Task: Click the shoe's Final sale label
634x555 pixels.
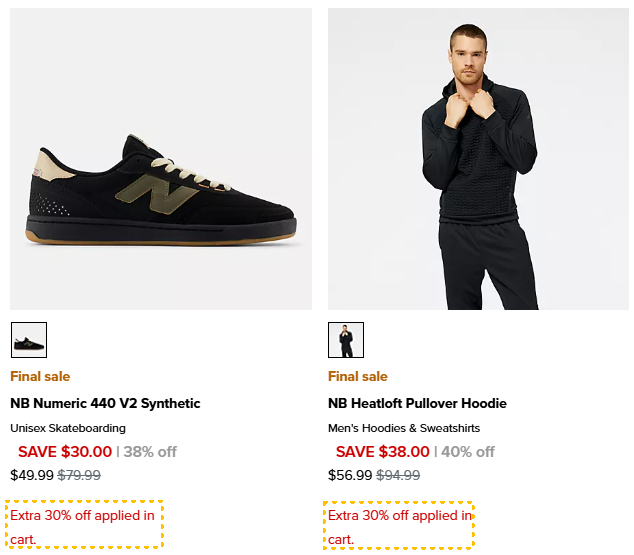Action: 40,377
